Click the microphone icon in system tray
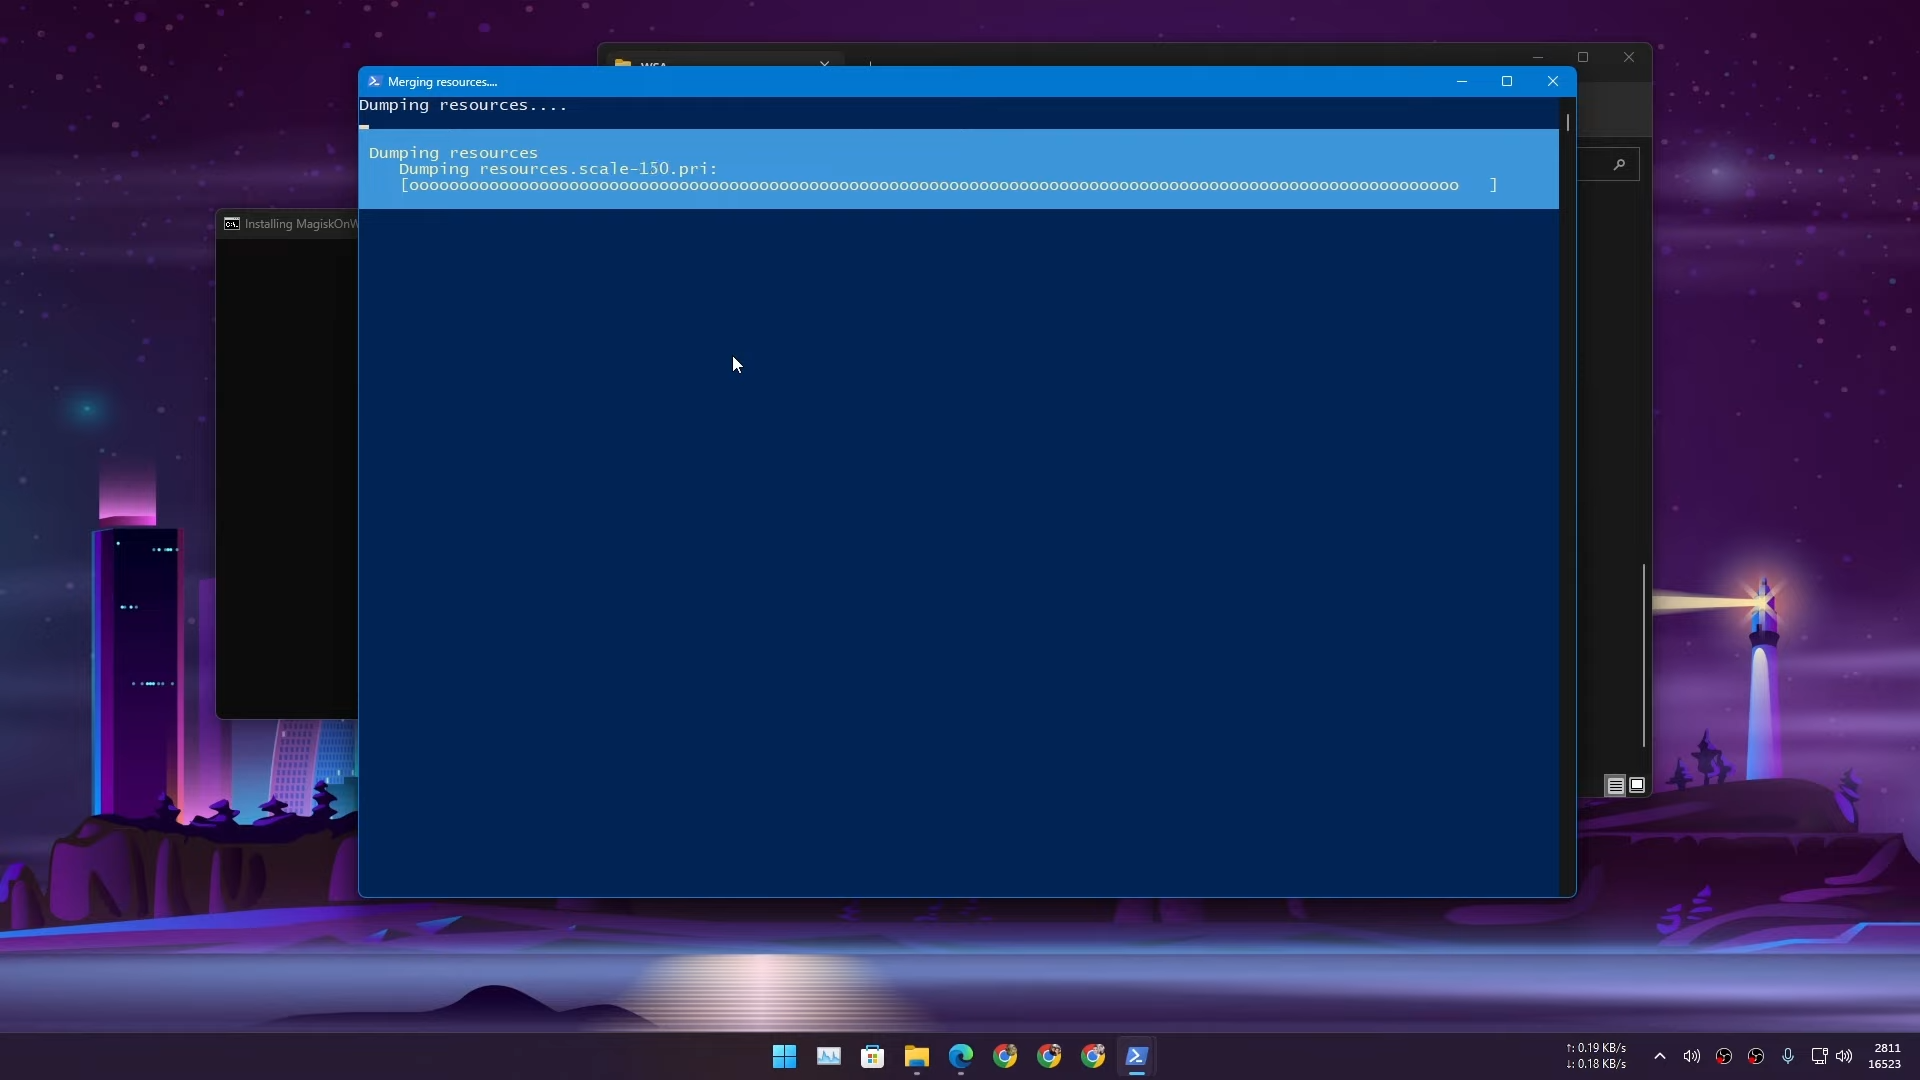This screenshot has width=1920, height=1080. (1787, 1056)
